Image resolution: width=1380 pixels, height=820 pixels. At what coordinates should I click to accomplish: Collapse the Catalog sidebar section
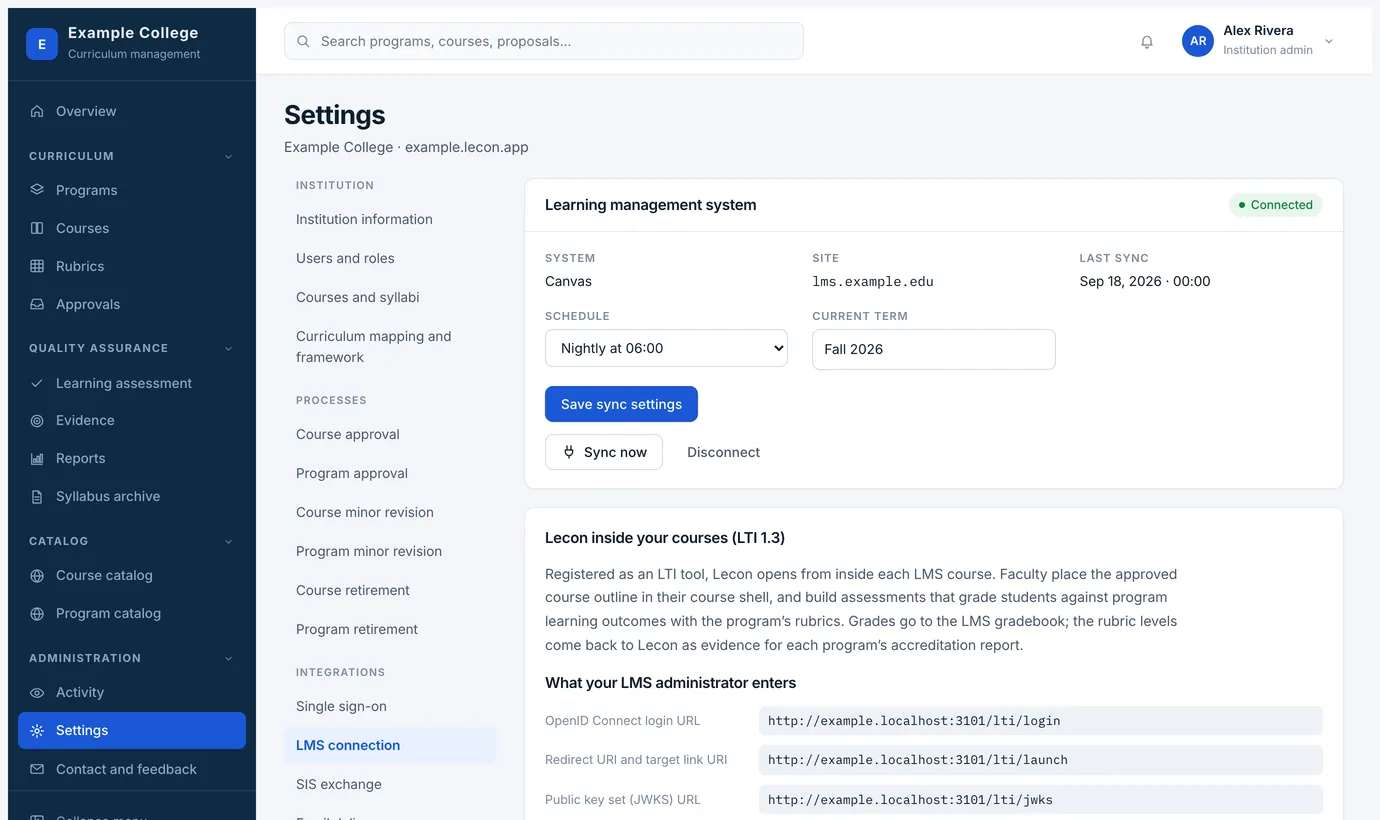click(228, 541)
